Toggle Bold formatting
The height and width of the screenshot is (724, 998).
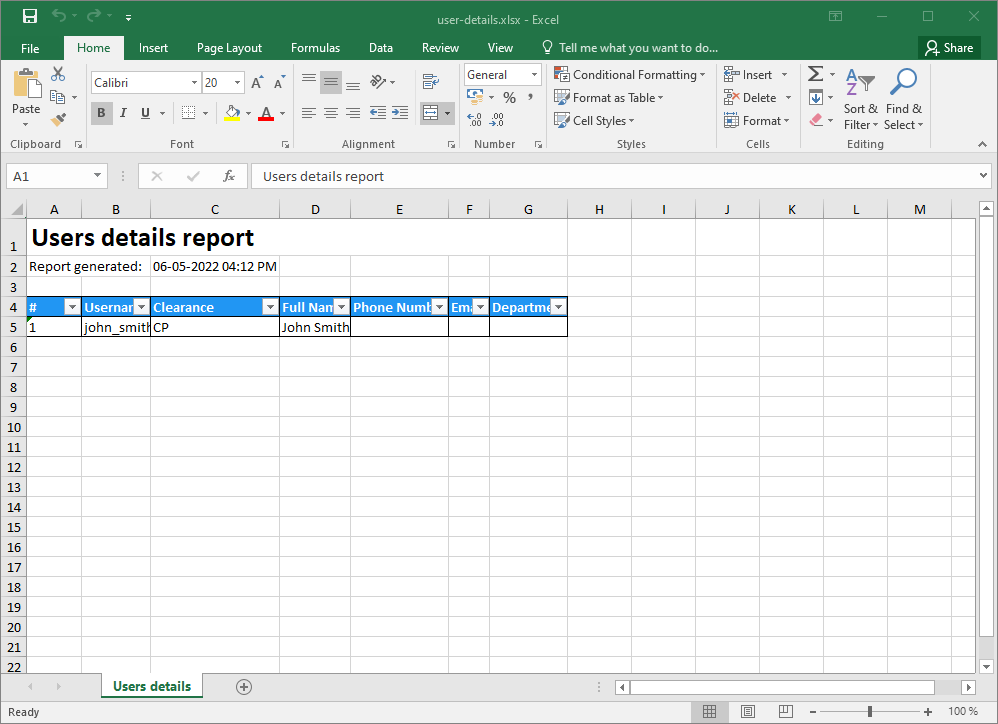pos(101,113)
